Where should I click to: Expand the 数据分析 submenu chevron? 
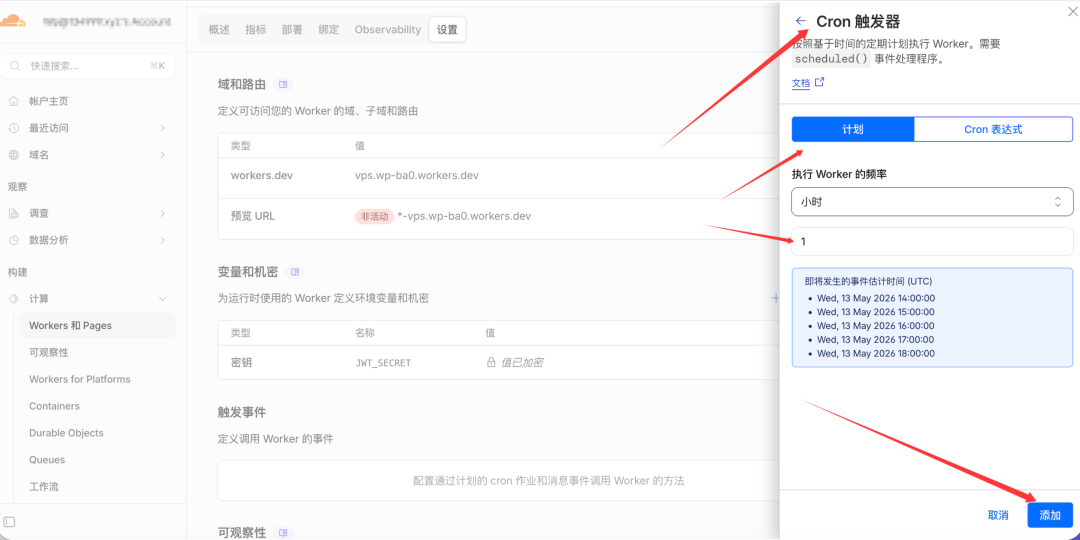pos(163,240)
